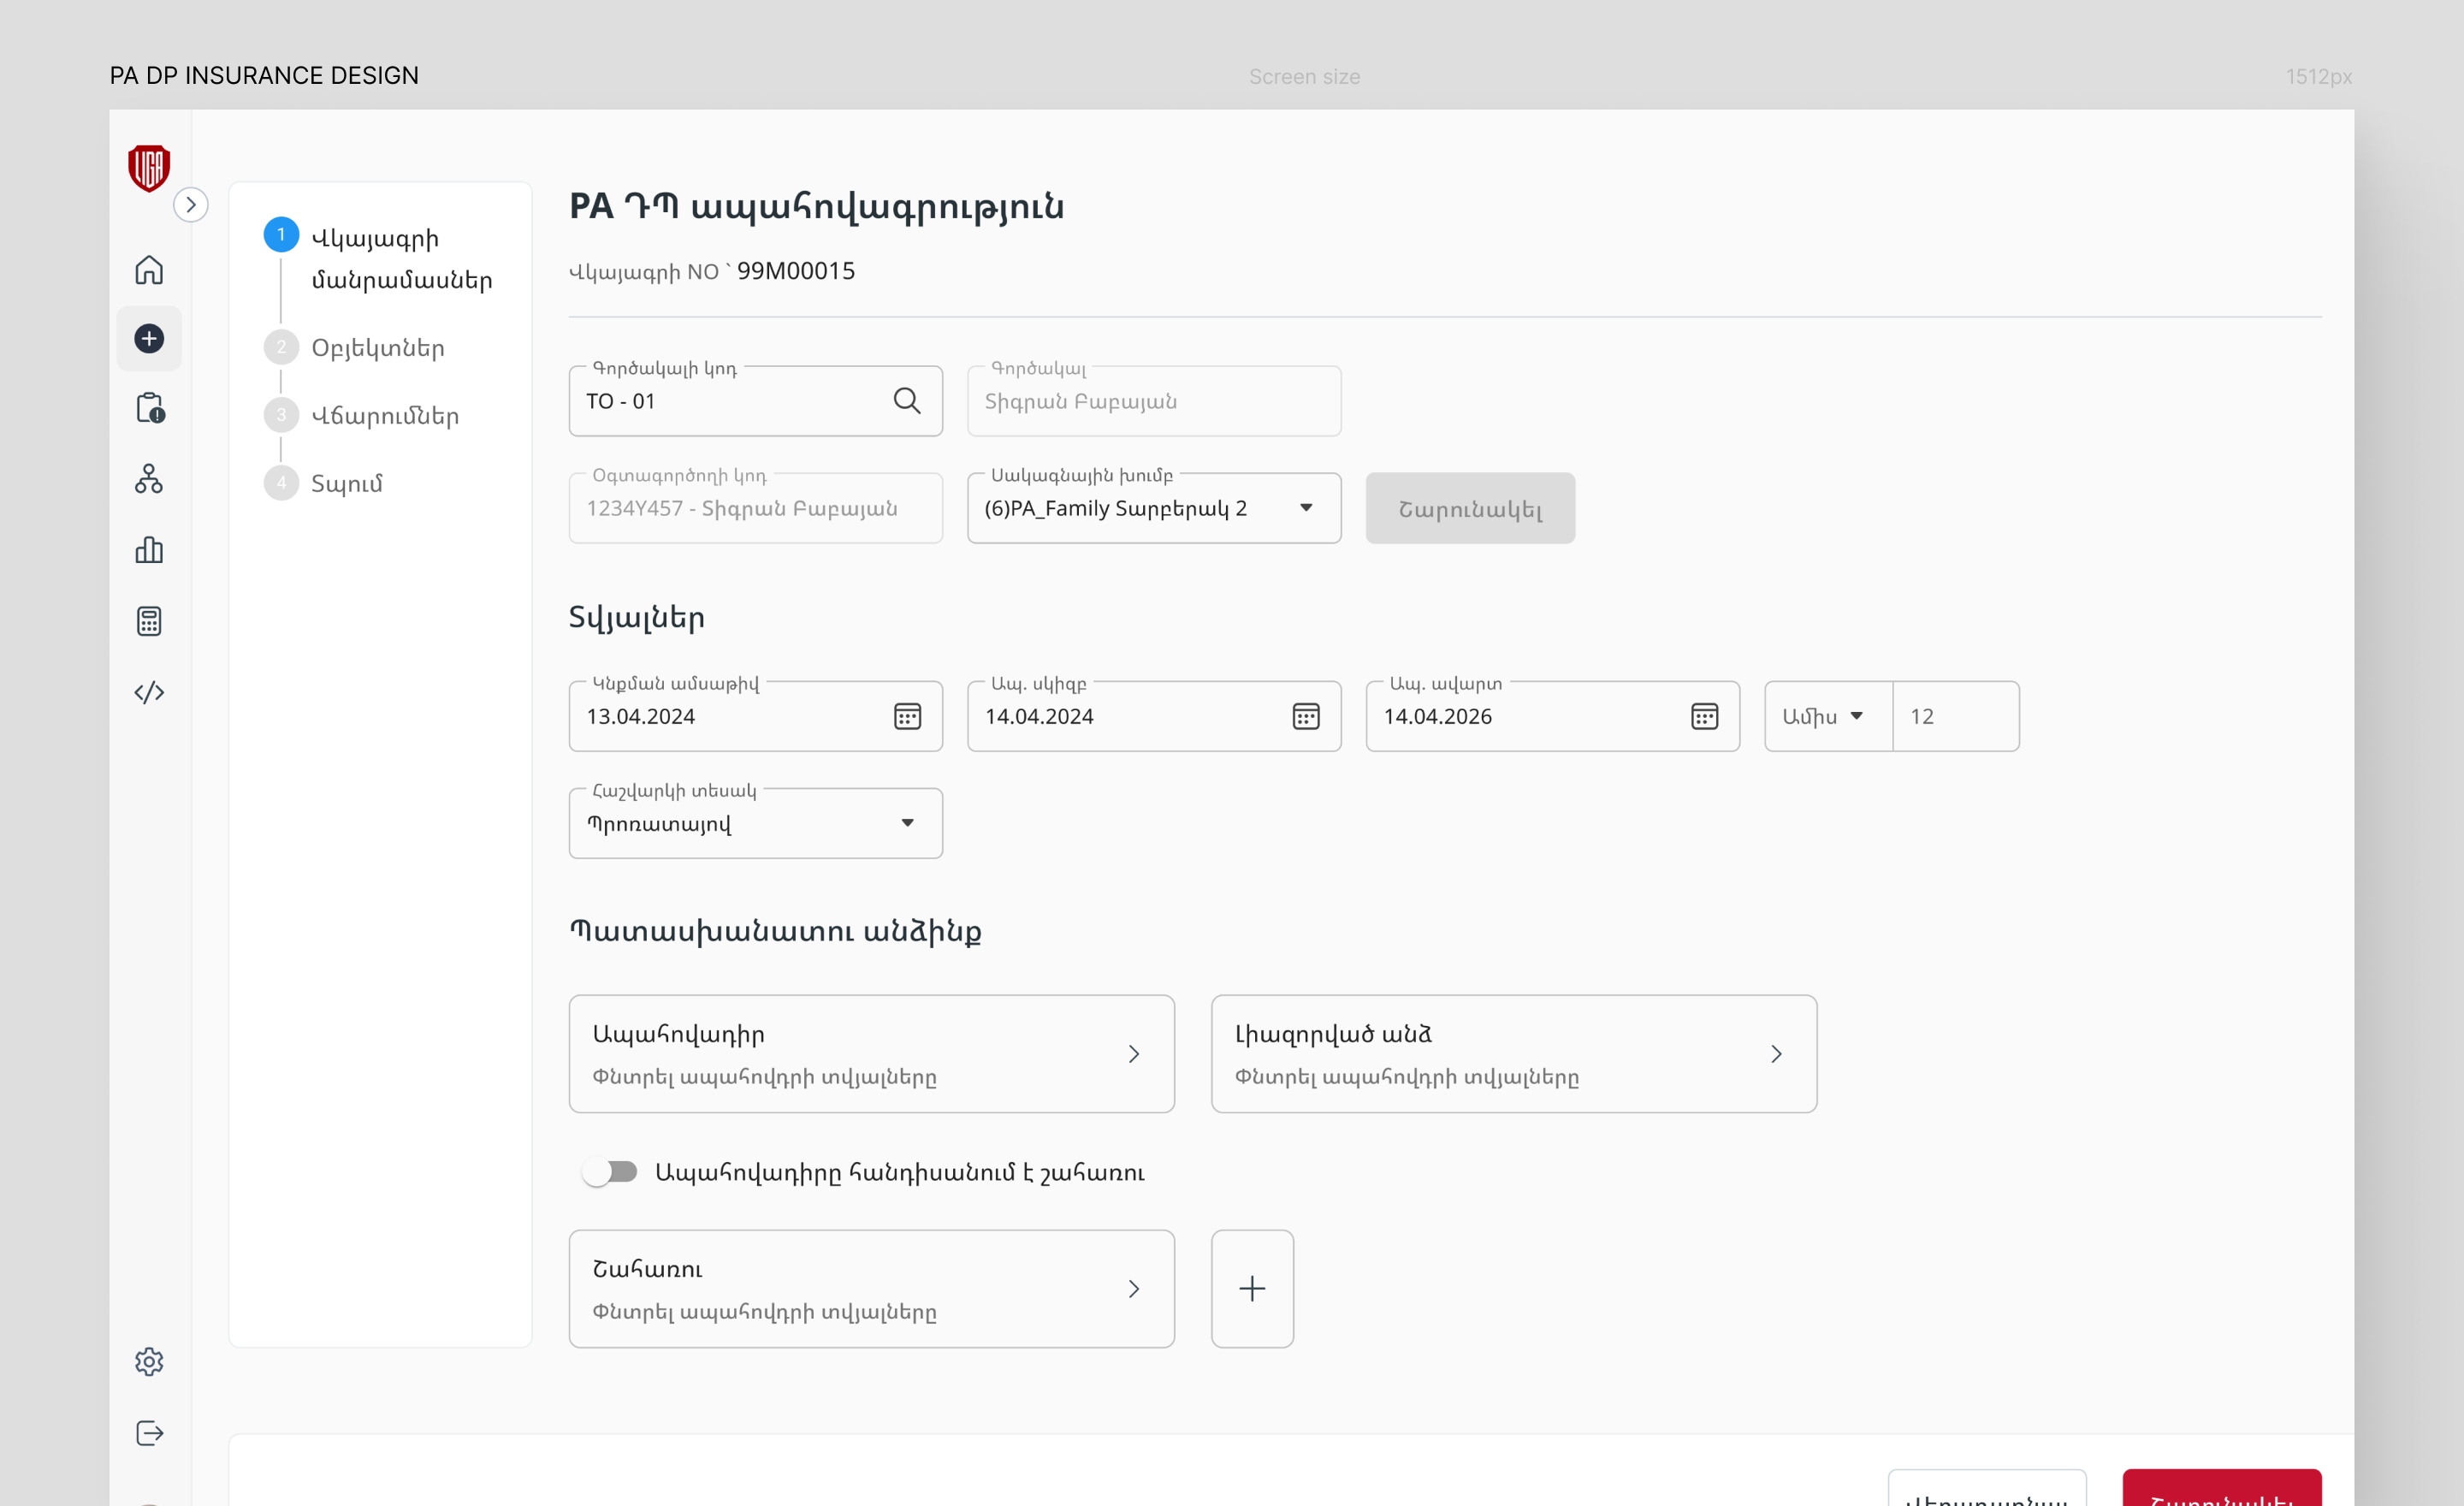Viewport: 2464px width, 1506px height.
Task: Toggle the Ապահովադիրը հանդիսանում է շահառու switch
Action: click(x=610, y=1171)
